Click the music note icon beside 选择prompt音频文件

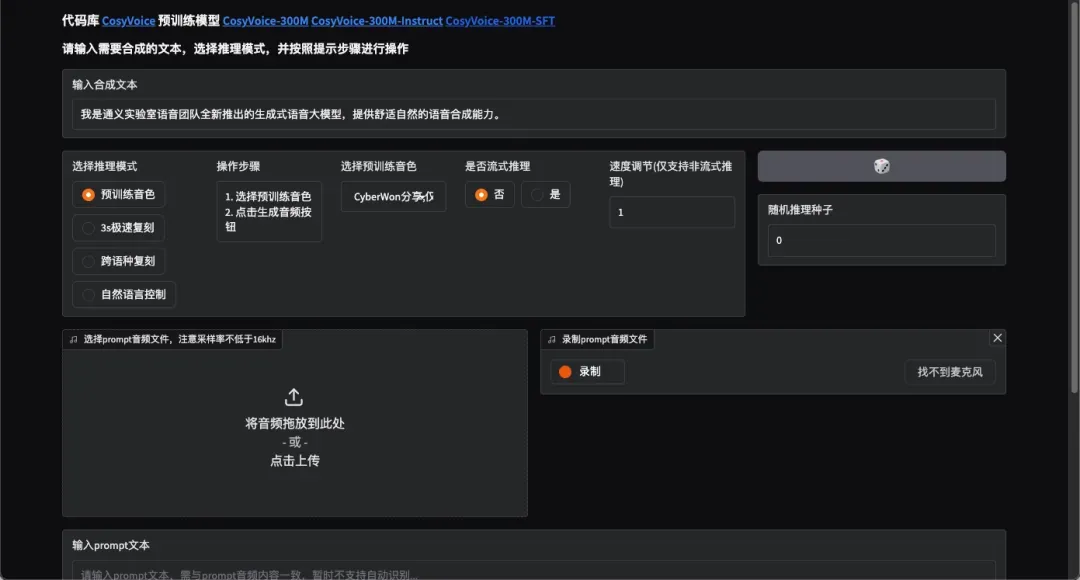(73, 340)
